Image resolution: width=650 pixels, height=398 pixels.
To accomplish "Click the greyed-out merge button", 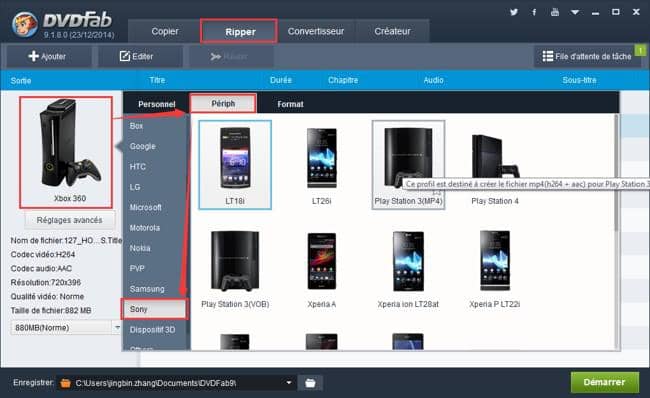I will tap(231, 56).
